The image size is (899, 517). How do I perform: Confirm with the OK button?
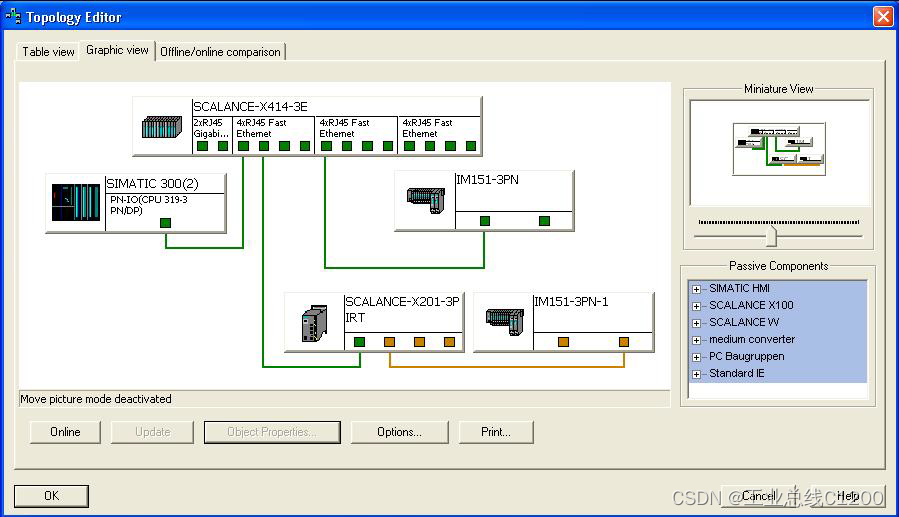52,496
